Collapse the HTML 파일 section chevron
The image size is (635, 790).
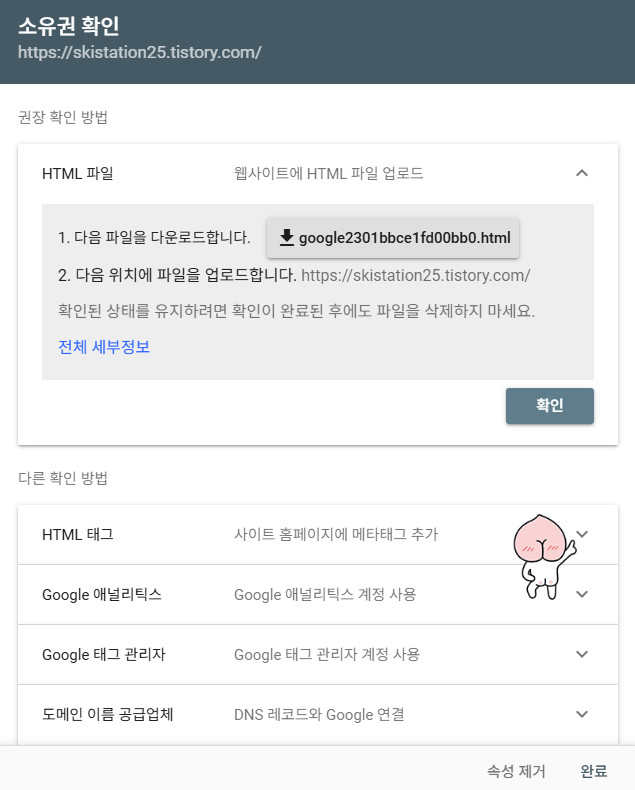582,173
